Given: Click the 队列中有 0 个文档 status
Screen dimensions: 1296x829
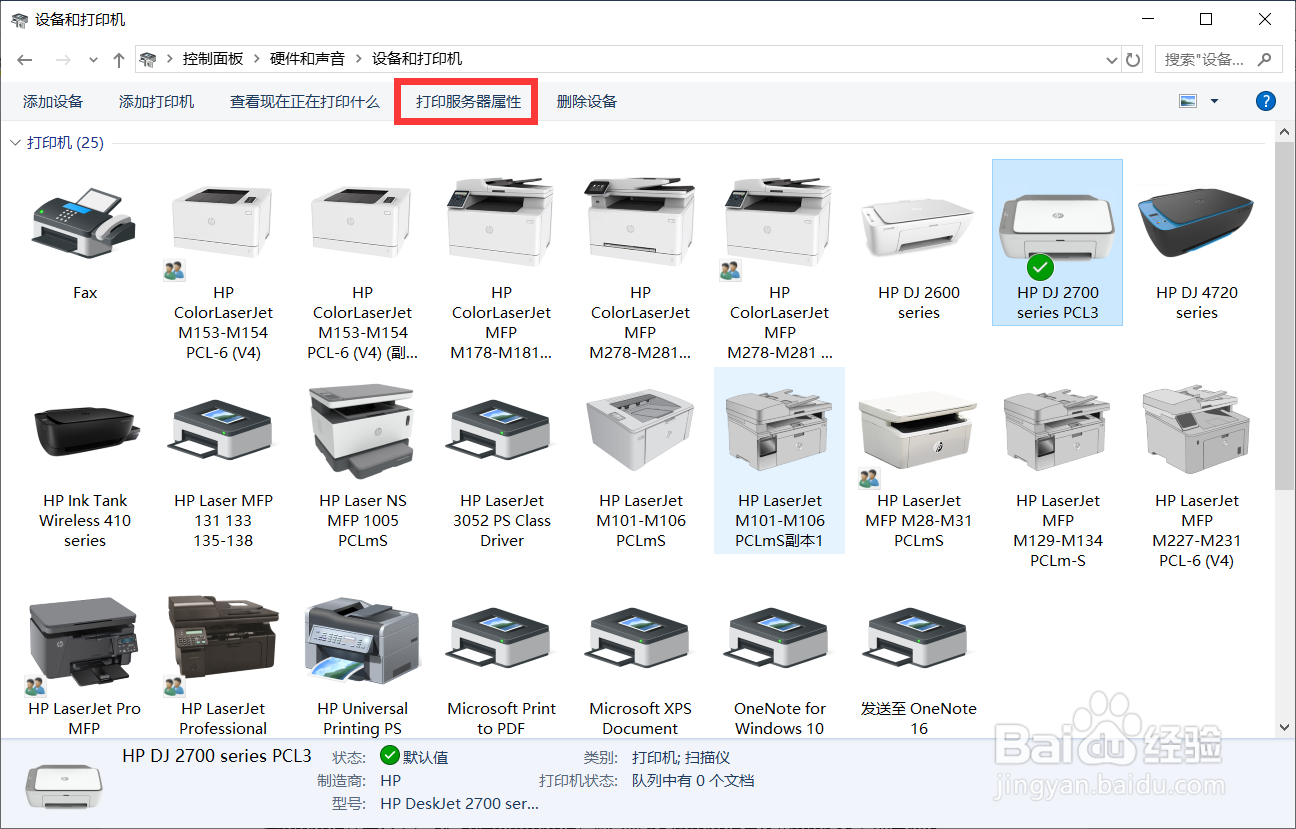Looking at the screenshot, I should point(692,780).
